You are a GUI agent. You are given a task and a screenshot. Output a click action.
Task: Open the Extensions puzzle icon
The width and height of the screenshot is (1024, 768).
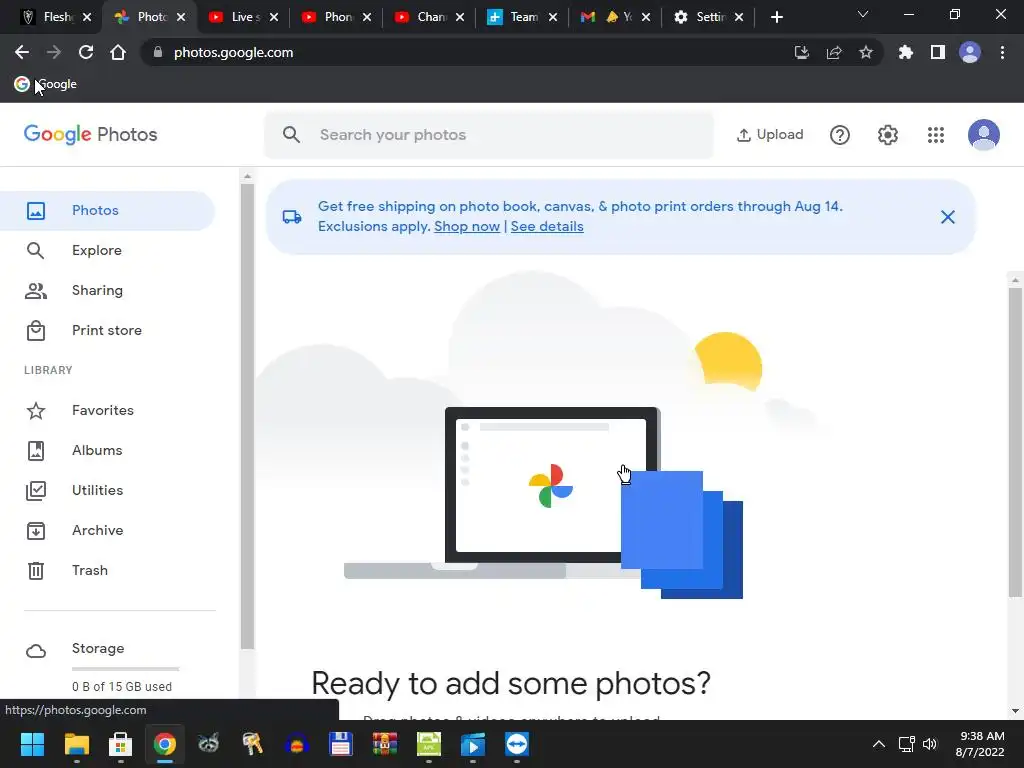(906, 52)
